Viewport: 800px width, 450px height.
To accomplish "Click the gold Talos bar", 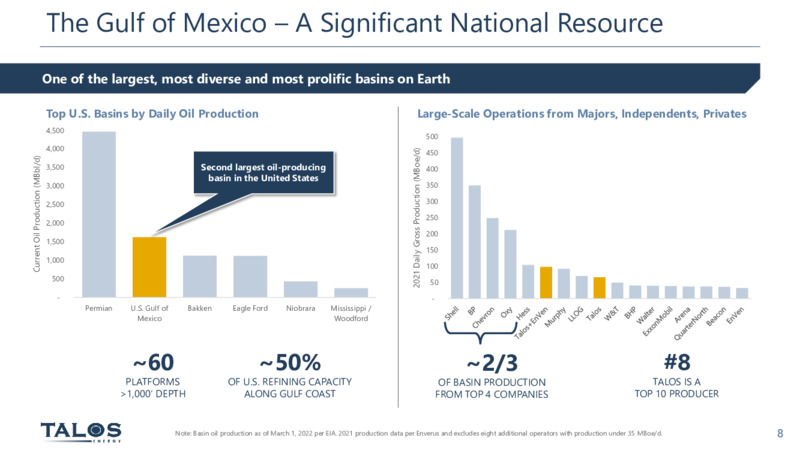I will (x=599, y=288).
